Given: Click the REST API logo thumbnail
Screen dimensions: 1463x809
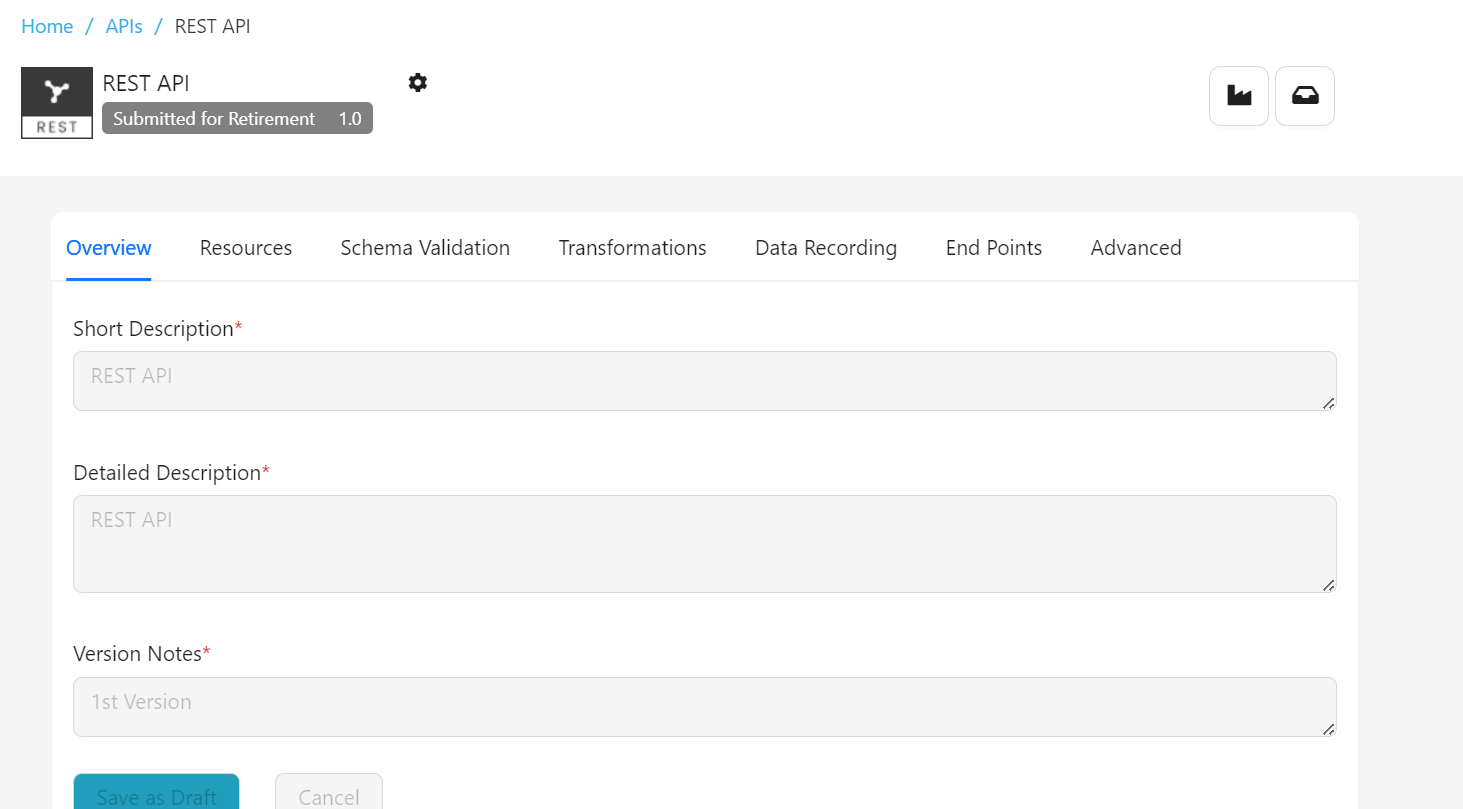Looking at the screenshot, I should 57,103.
